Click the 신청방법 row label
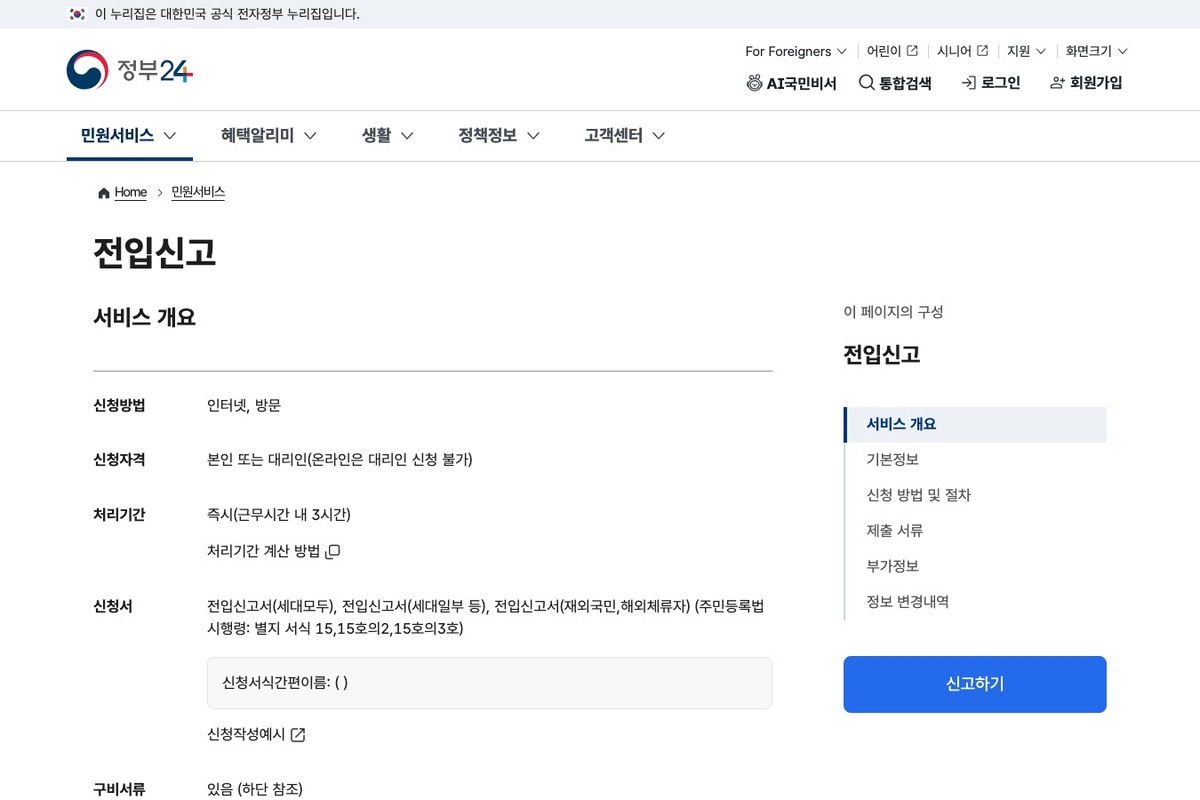Viewport: 1200px width, 800px height. click(x=119, y=405)
